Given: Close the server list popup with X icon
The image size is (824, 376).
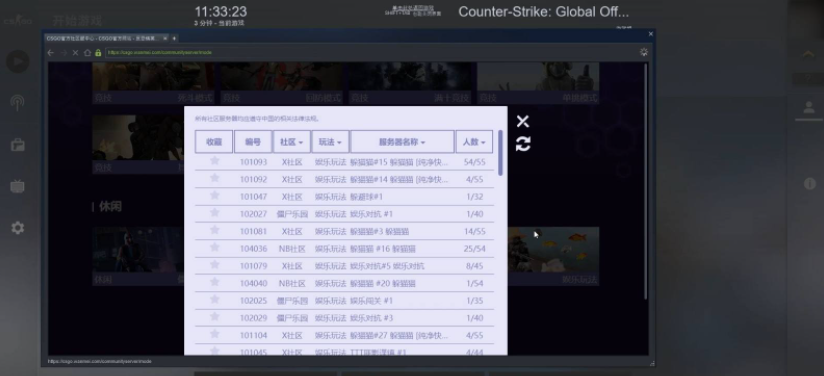Looking at the screenshot, I should [523, 121].
